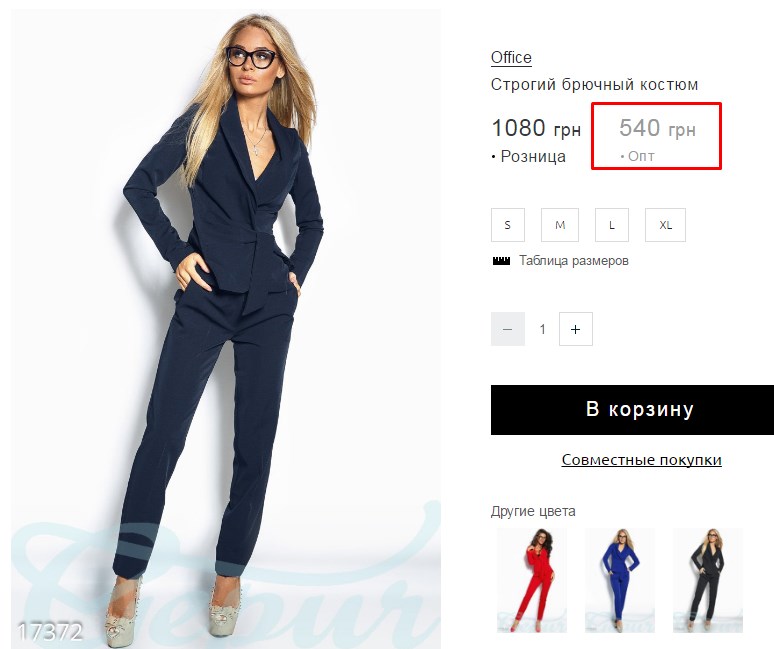The width and height of the screenshot is (774, 649).
Task: Pick size XL
Action: click(665, 225)
